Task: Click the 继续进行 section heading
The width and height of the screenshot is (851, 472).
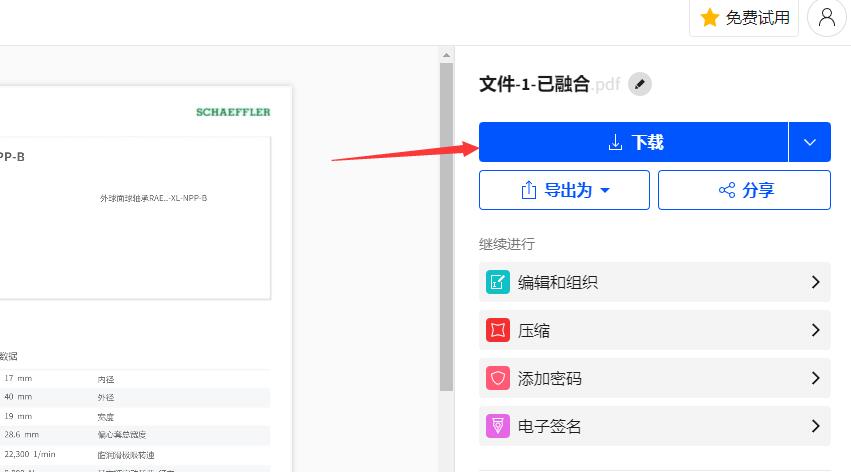Action: [x=507, y=244]
